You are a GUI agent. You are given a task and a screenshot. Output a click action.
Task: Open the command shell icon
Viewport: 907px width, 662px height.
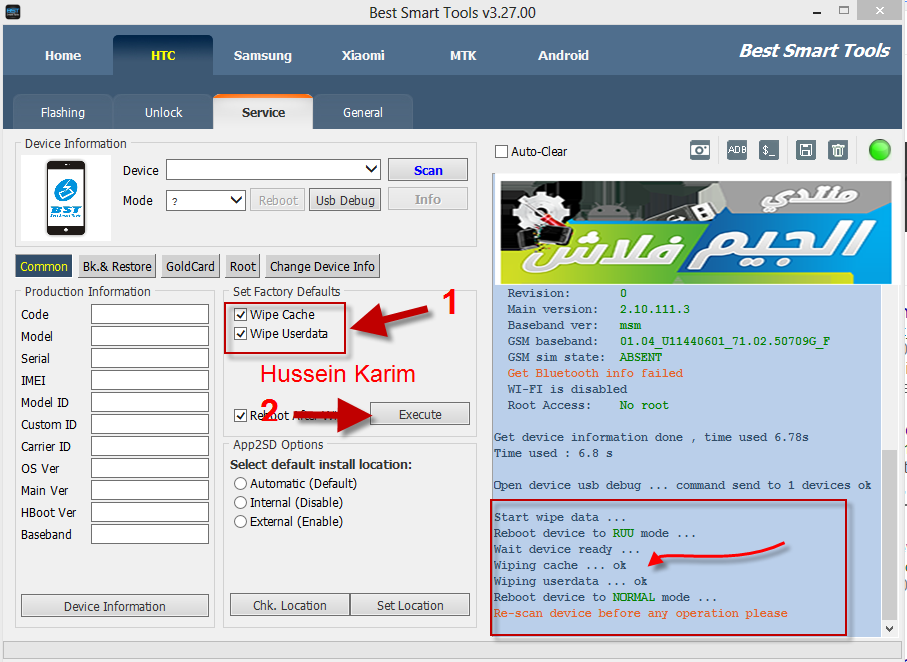[769, 150]
